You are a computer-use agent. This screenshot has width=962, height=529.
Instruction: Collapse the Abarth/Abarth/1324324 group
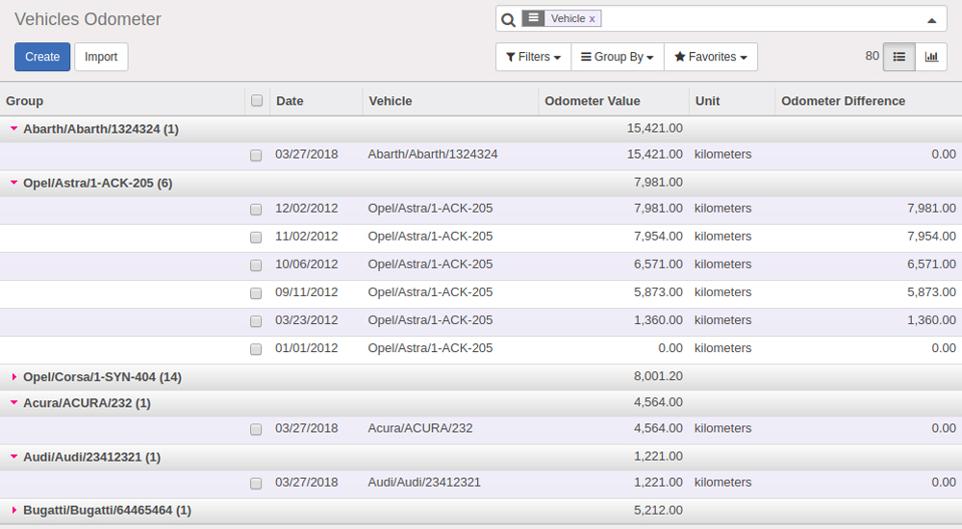(13, 129)
